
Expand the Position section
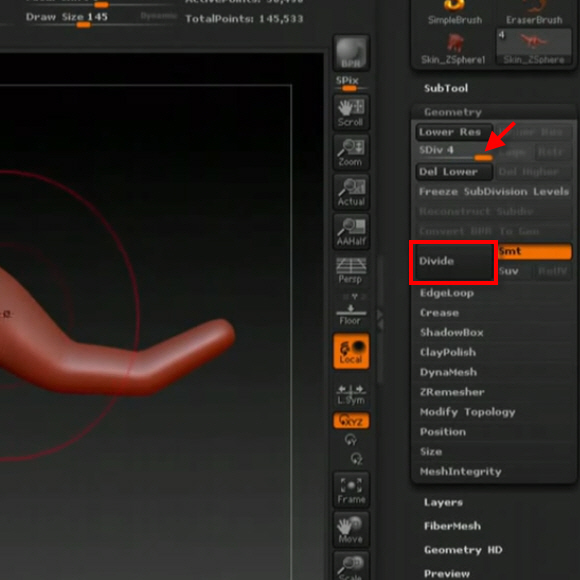click(x=443, y=432)
